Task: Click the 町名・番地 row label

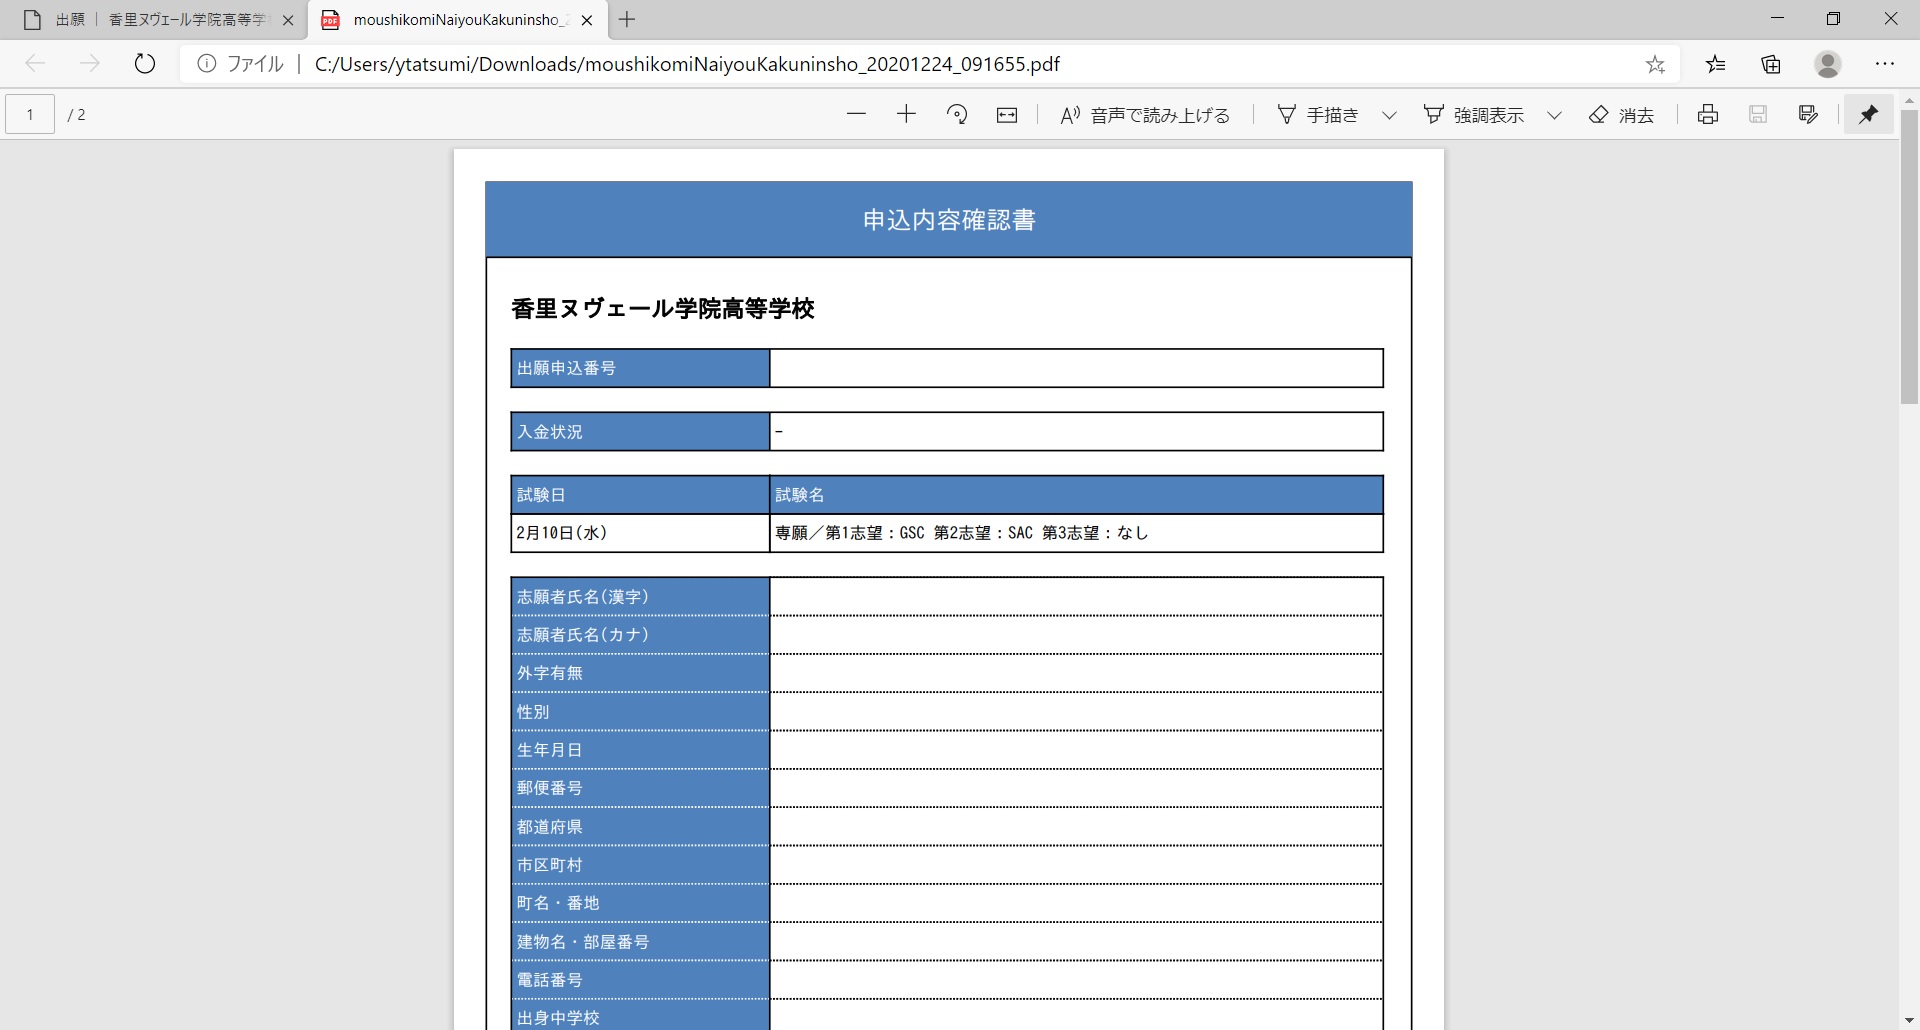Action: [x=640, y=903]
